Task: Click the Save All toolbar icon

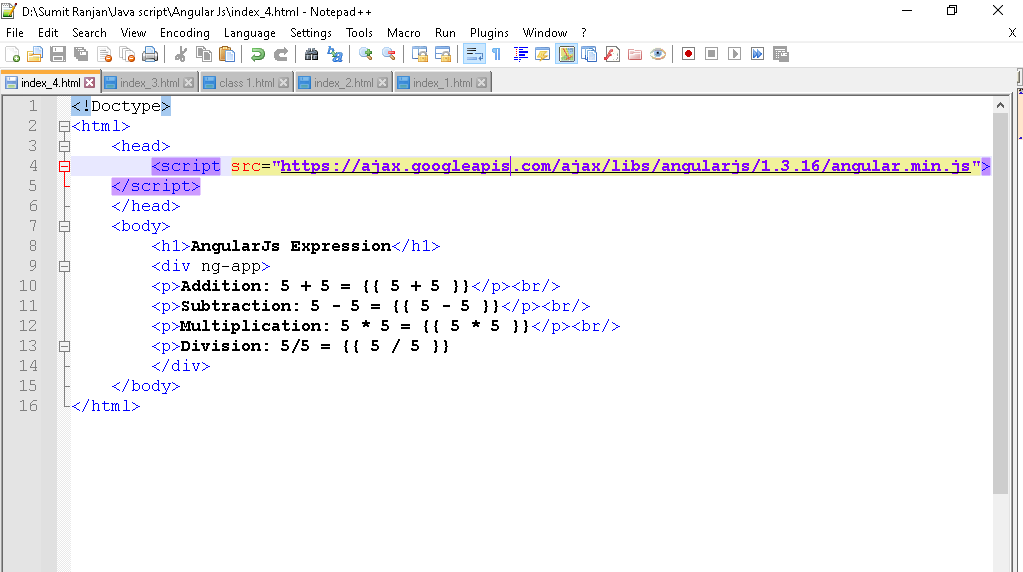Action: tap(81, 54)
